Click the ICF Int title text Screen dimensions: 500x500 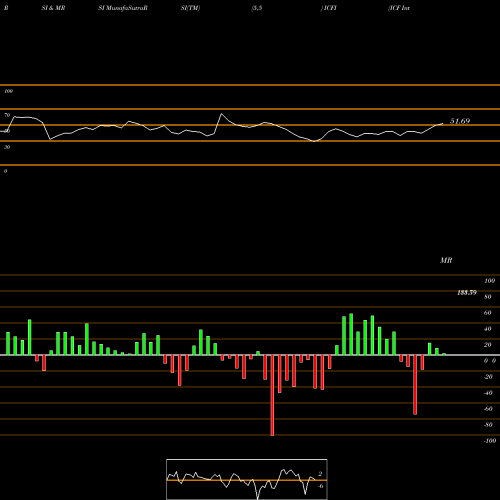pyautogui.click(x=399, y=8)
